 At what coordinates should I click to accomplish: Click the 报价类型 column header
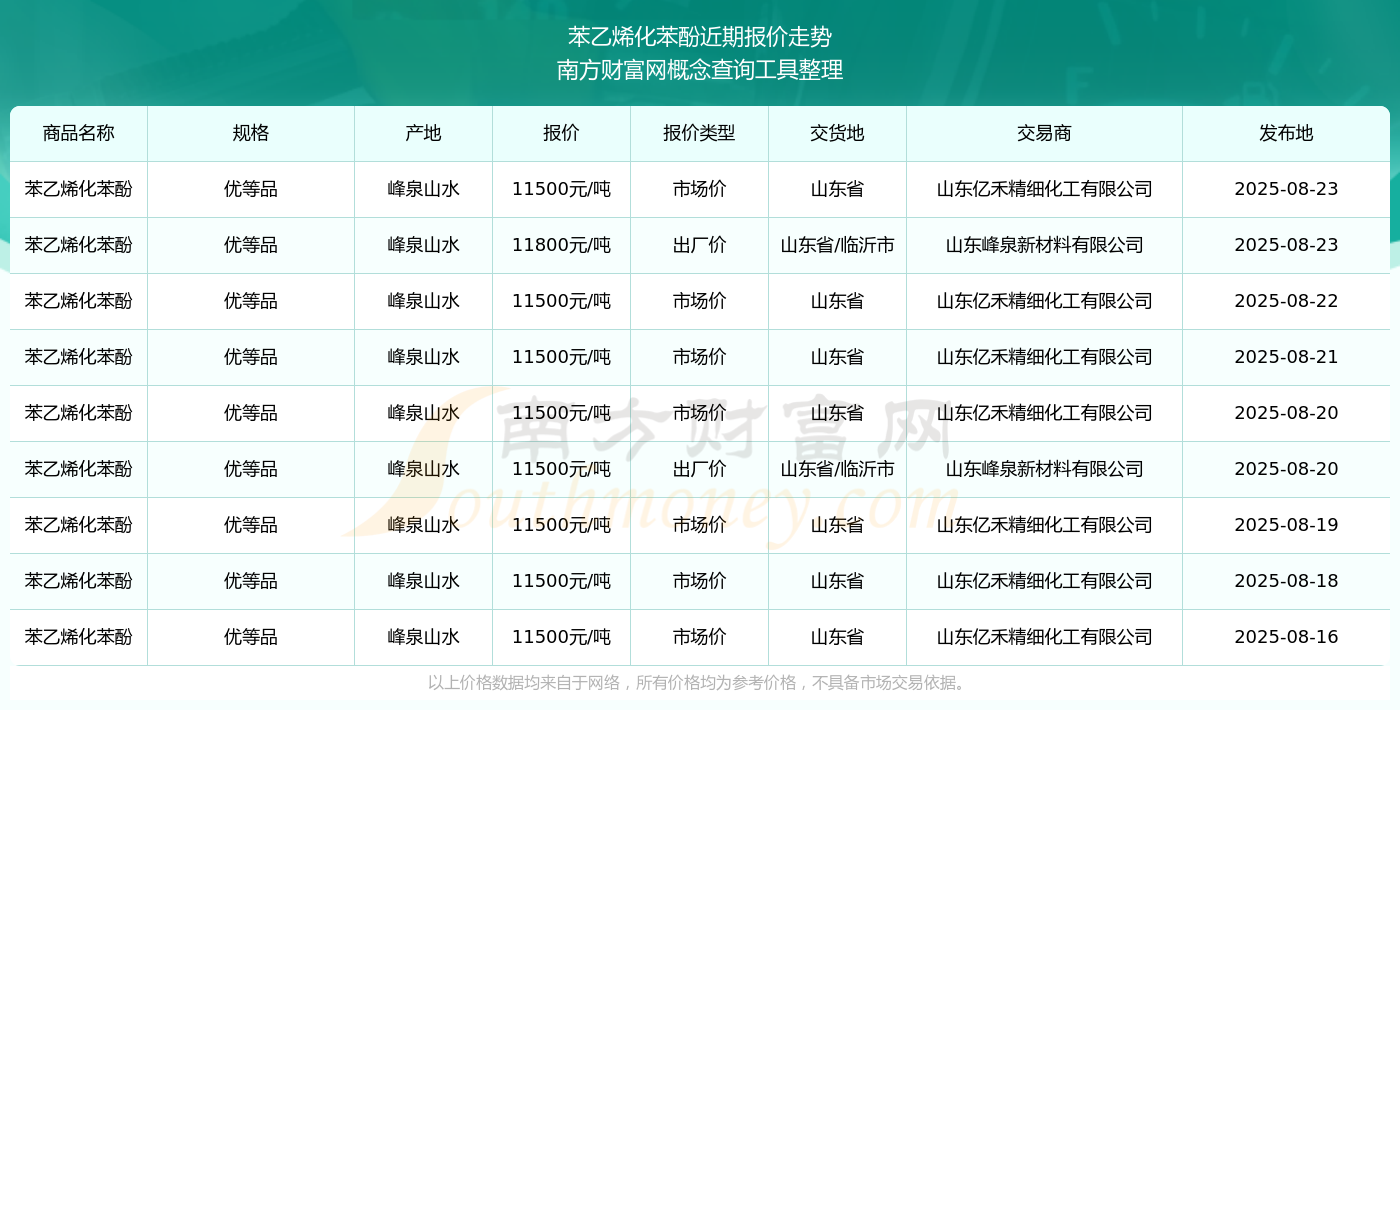tap(699, 133)
